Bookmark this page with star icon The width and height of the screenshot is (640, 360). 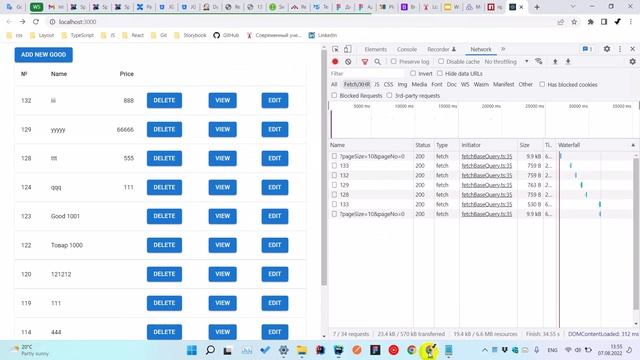tap(574, 22)
